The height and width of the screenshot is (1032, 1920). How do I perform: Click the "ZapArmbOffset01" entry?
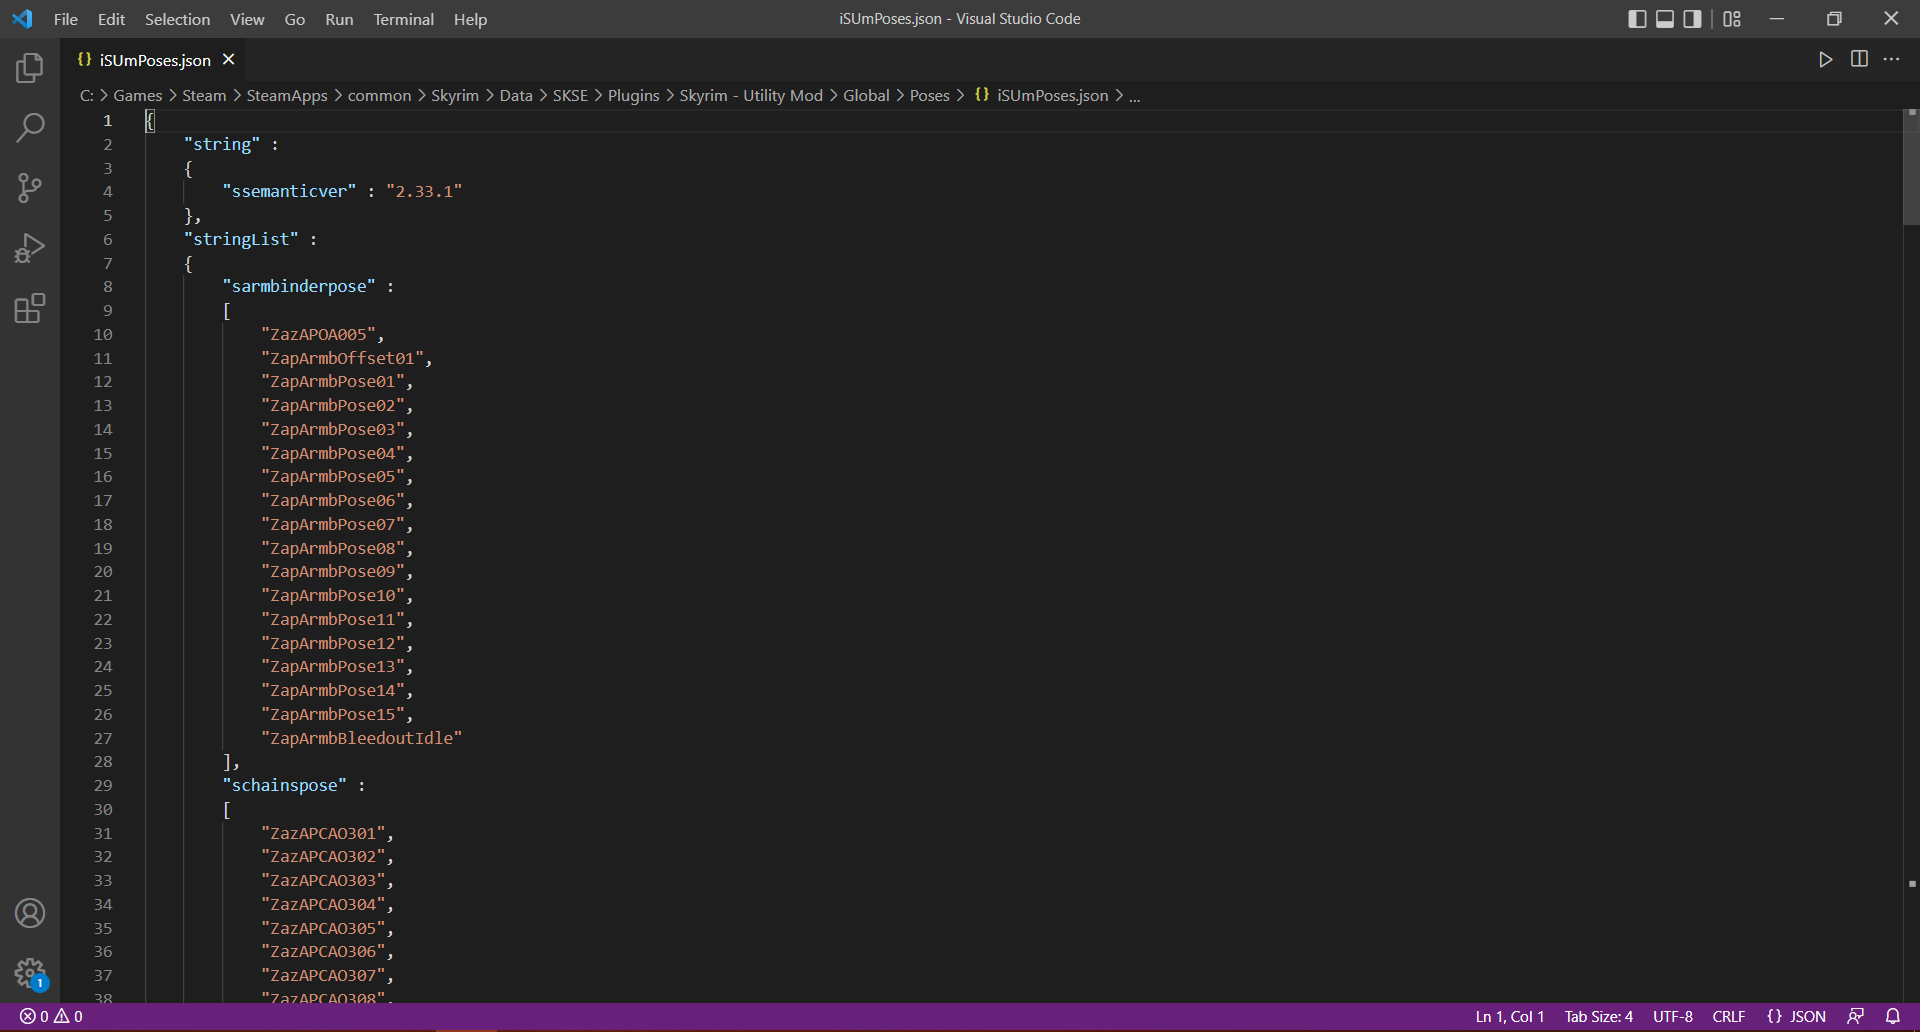342,359
